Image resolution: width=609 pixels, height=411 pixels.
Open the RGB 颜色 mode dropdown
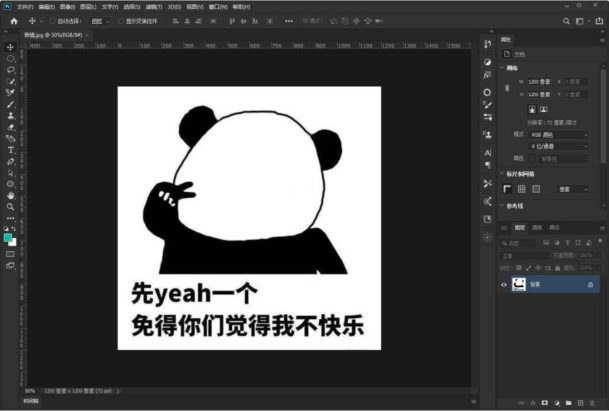coord(559,134)
